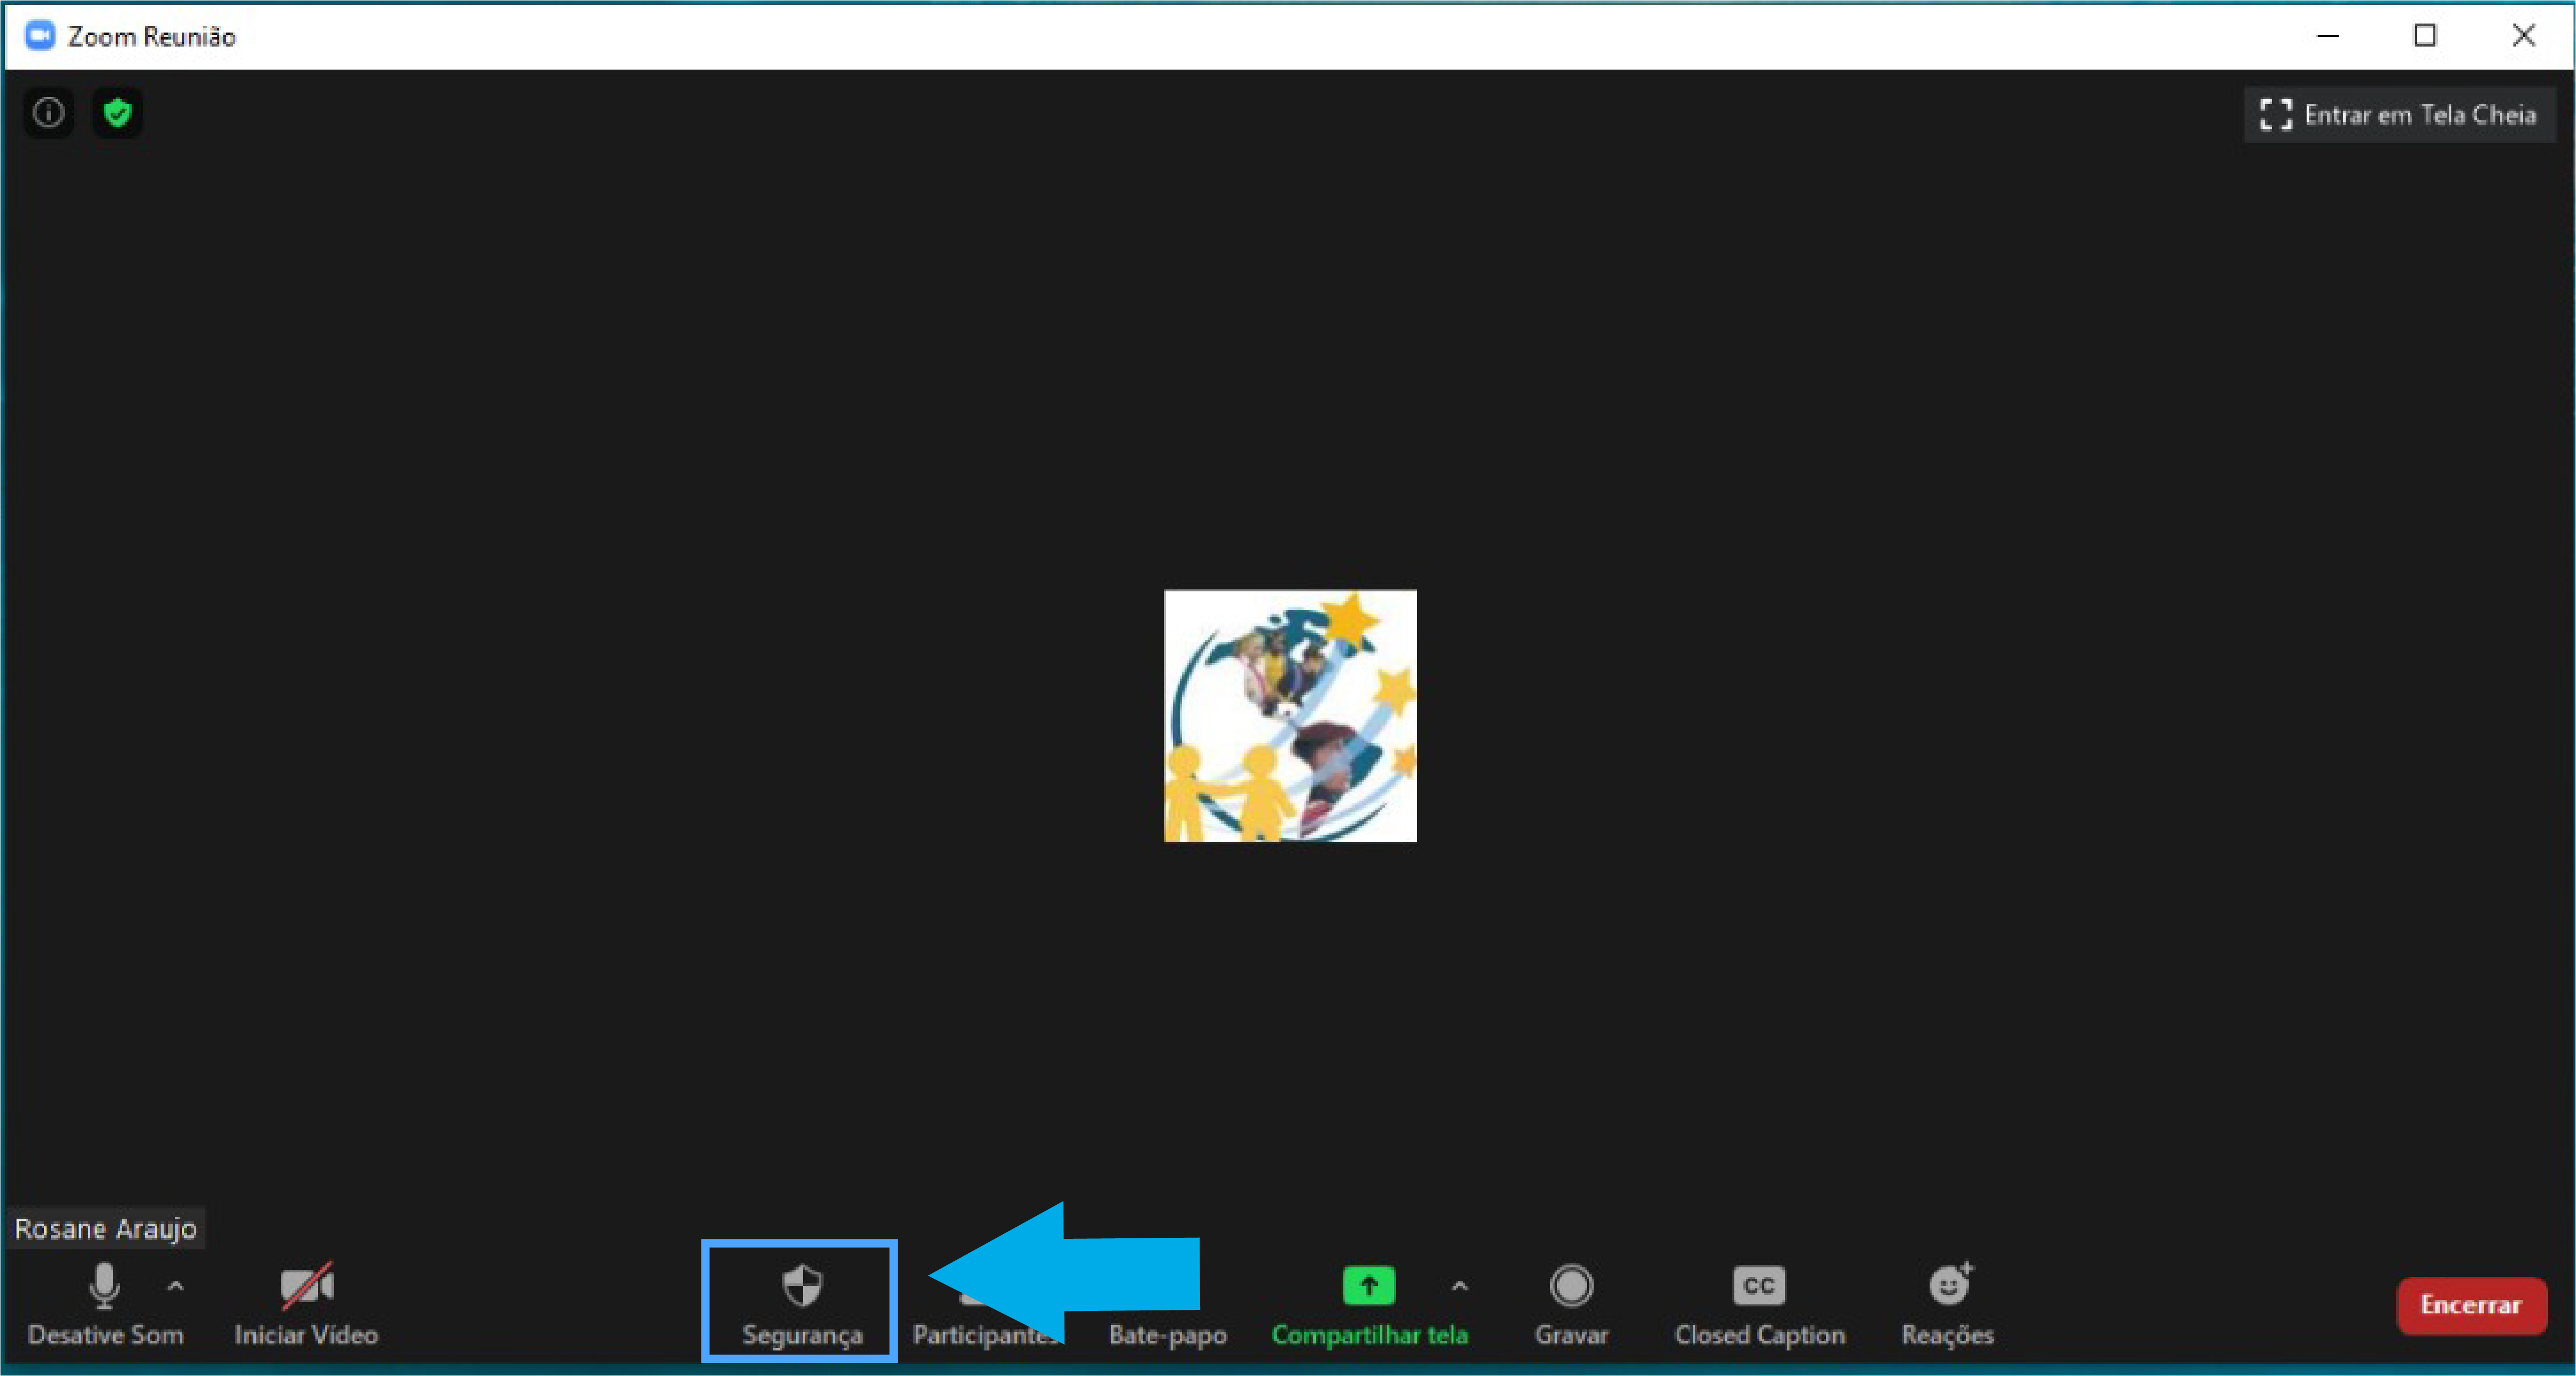Click green Compartilhar tela share icon
The height and width of the screenshot is (1376, 2576).
pyautogui.click(x=1369, y=1286)
